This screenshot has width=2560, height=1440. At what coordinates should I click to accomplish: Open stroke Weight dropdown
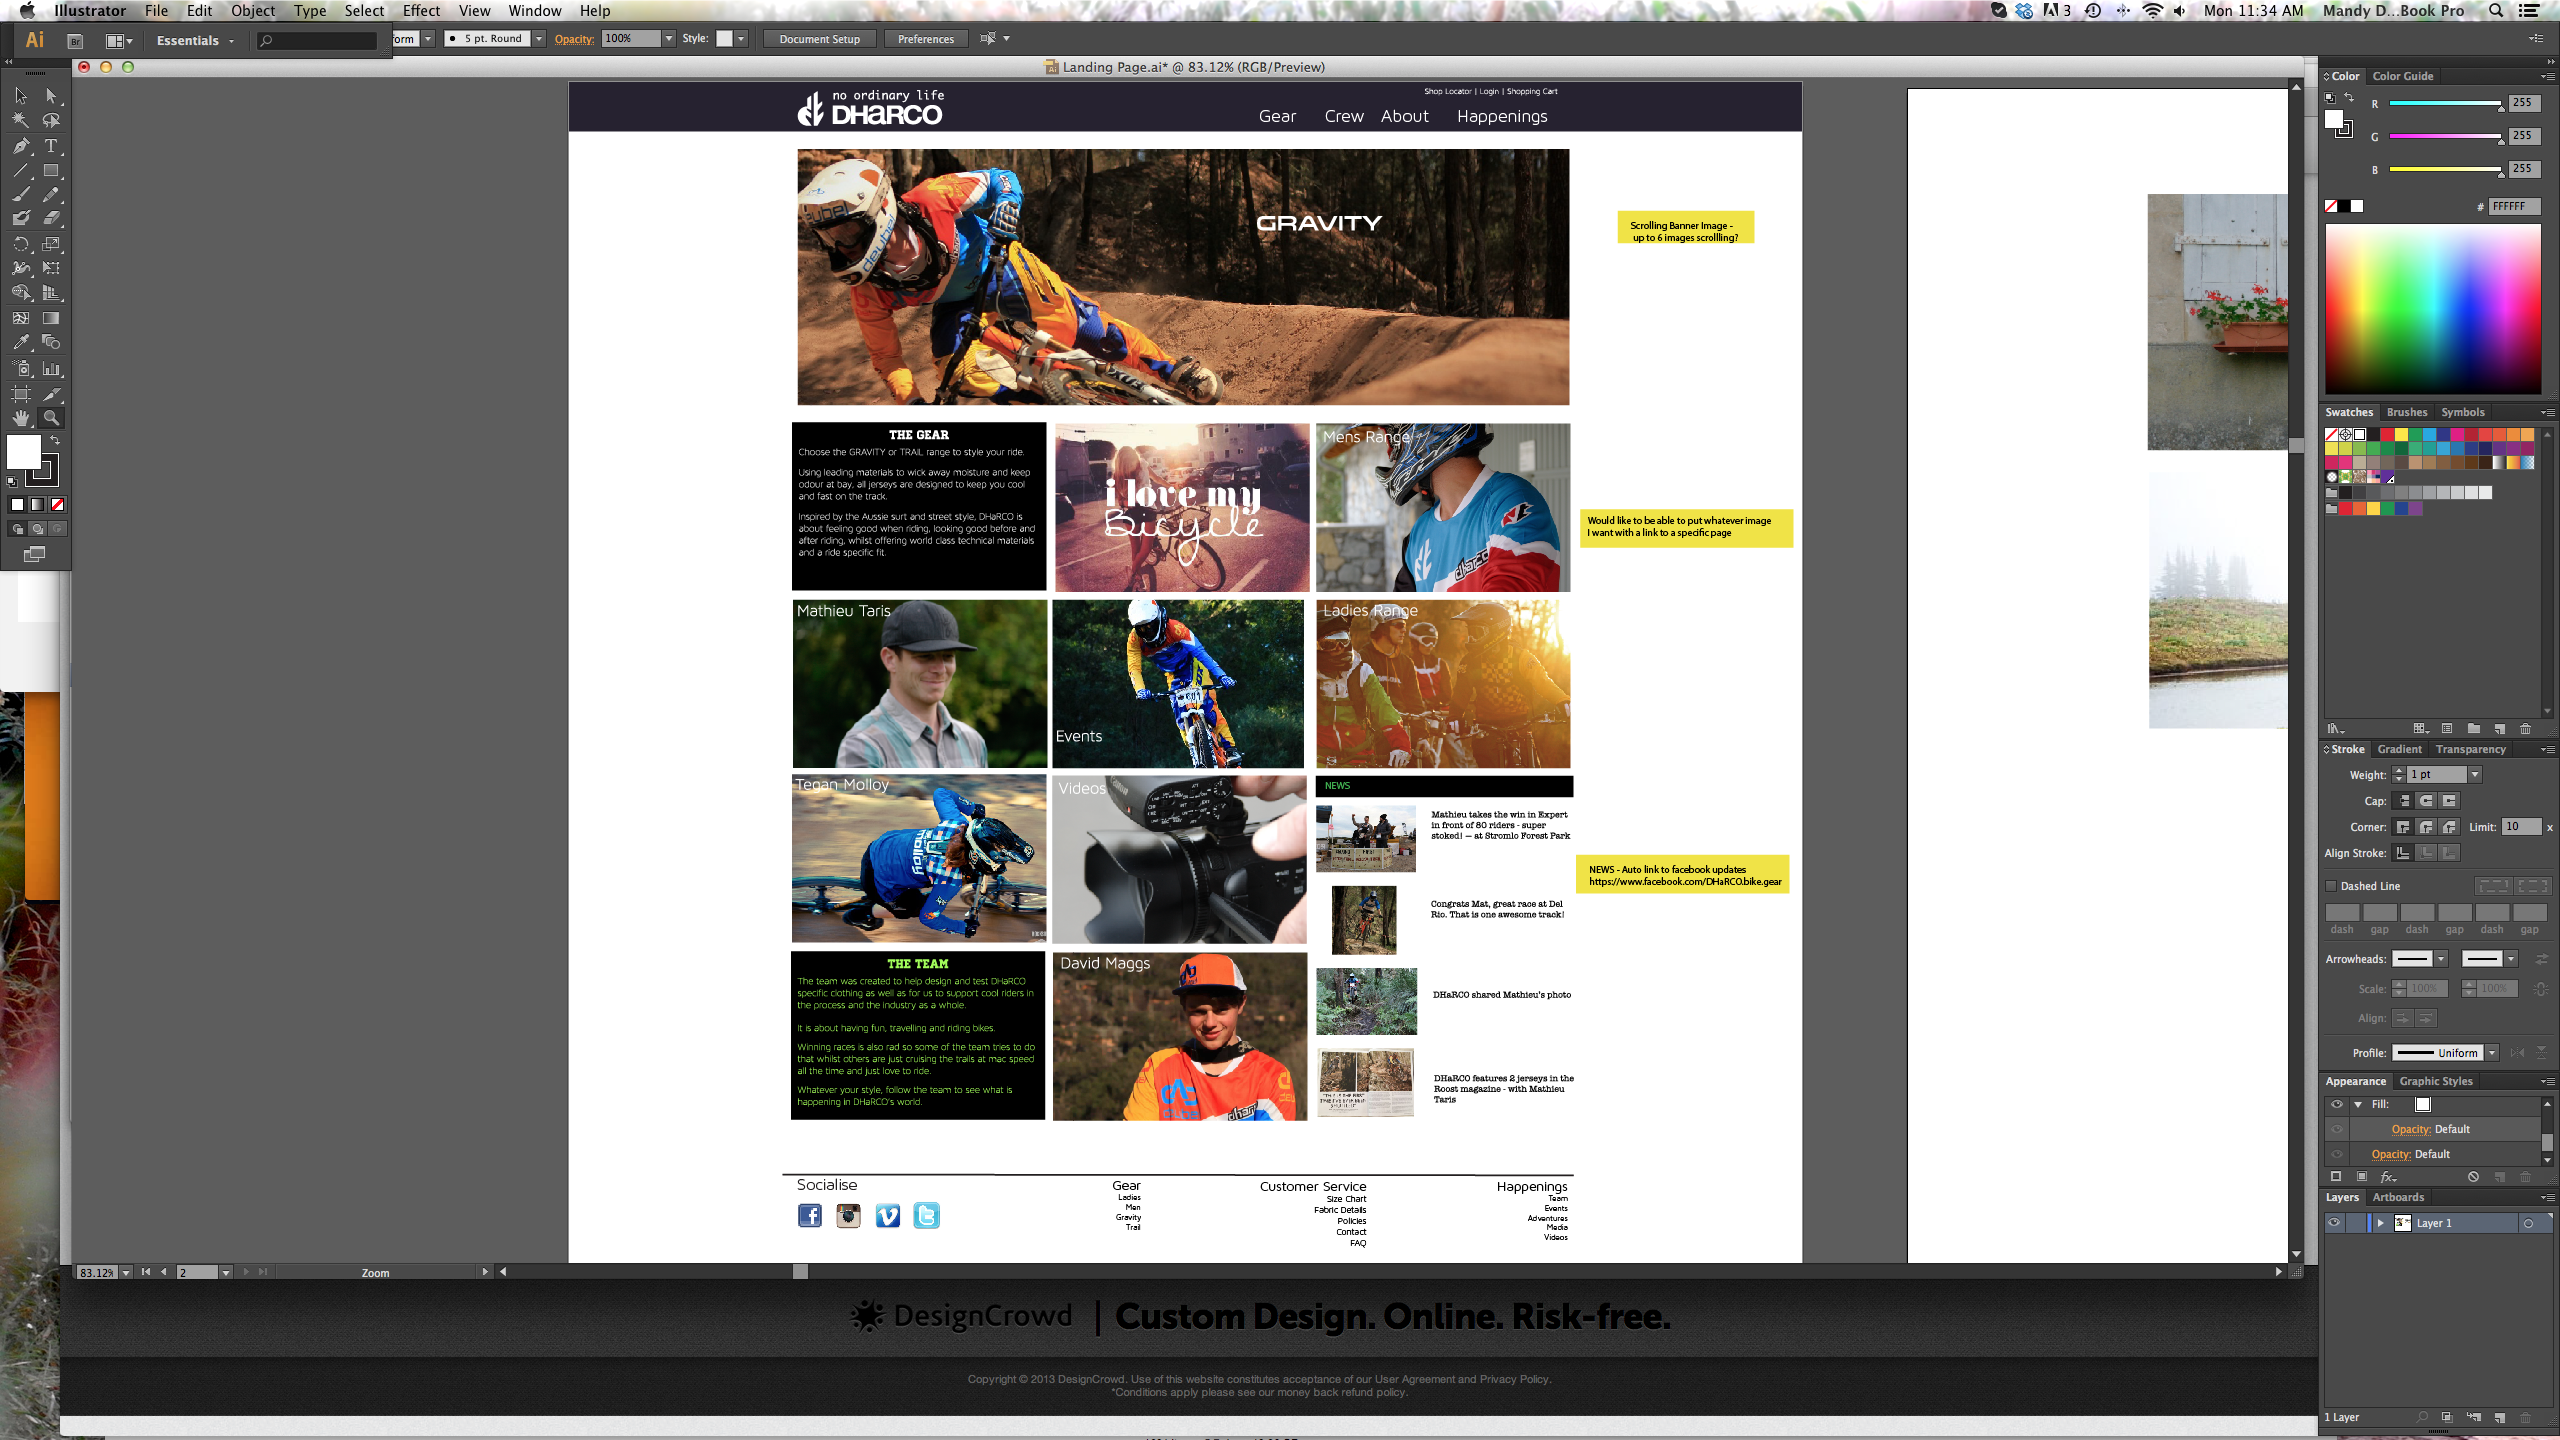point(2475,775)
